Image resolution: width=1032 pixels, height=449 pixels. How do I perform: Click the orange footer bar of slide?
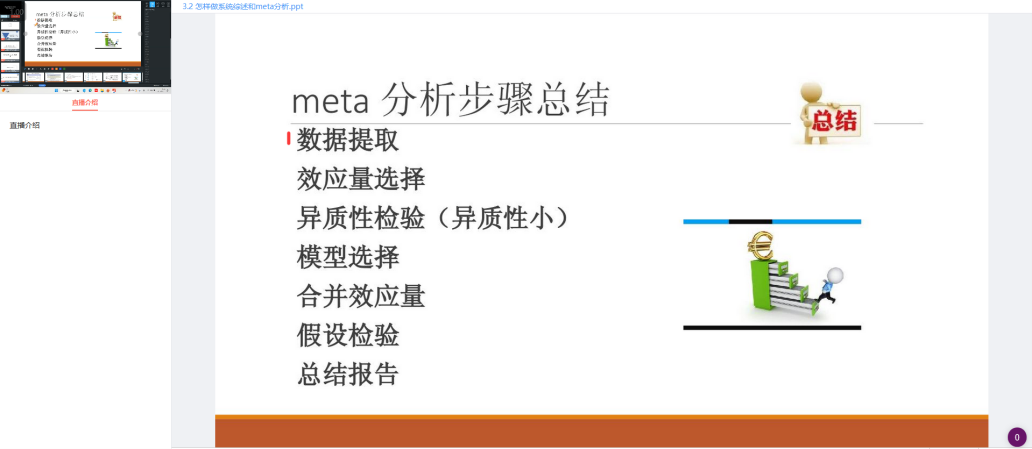pos(601,432)
